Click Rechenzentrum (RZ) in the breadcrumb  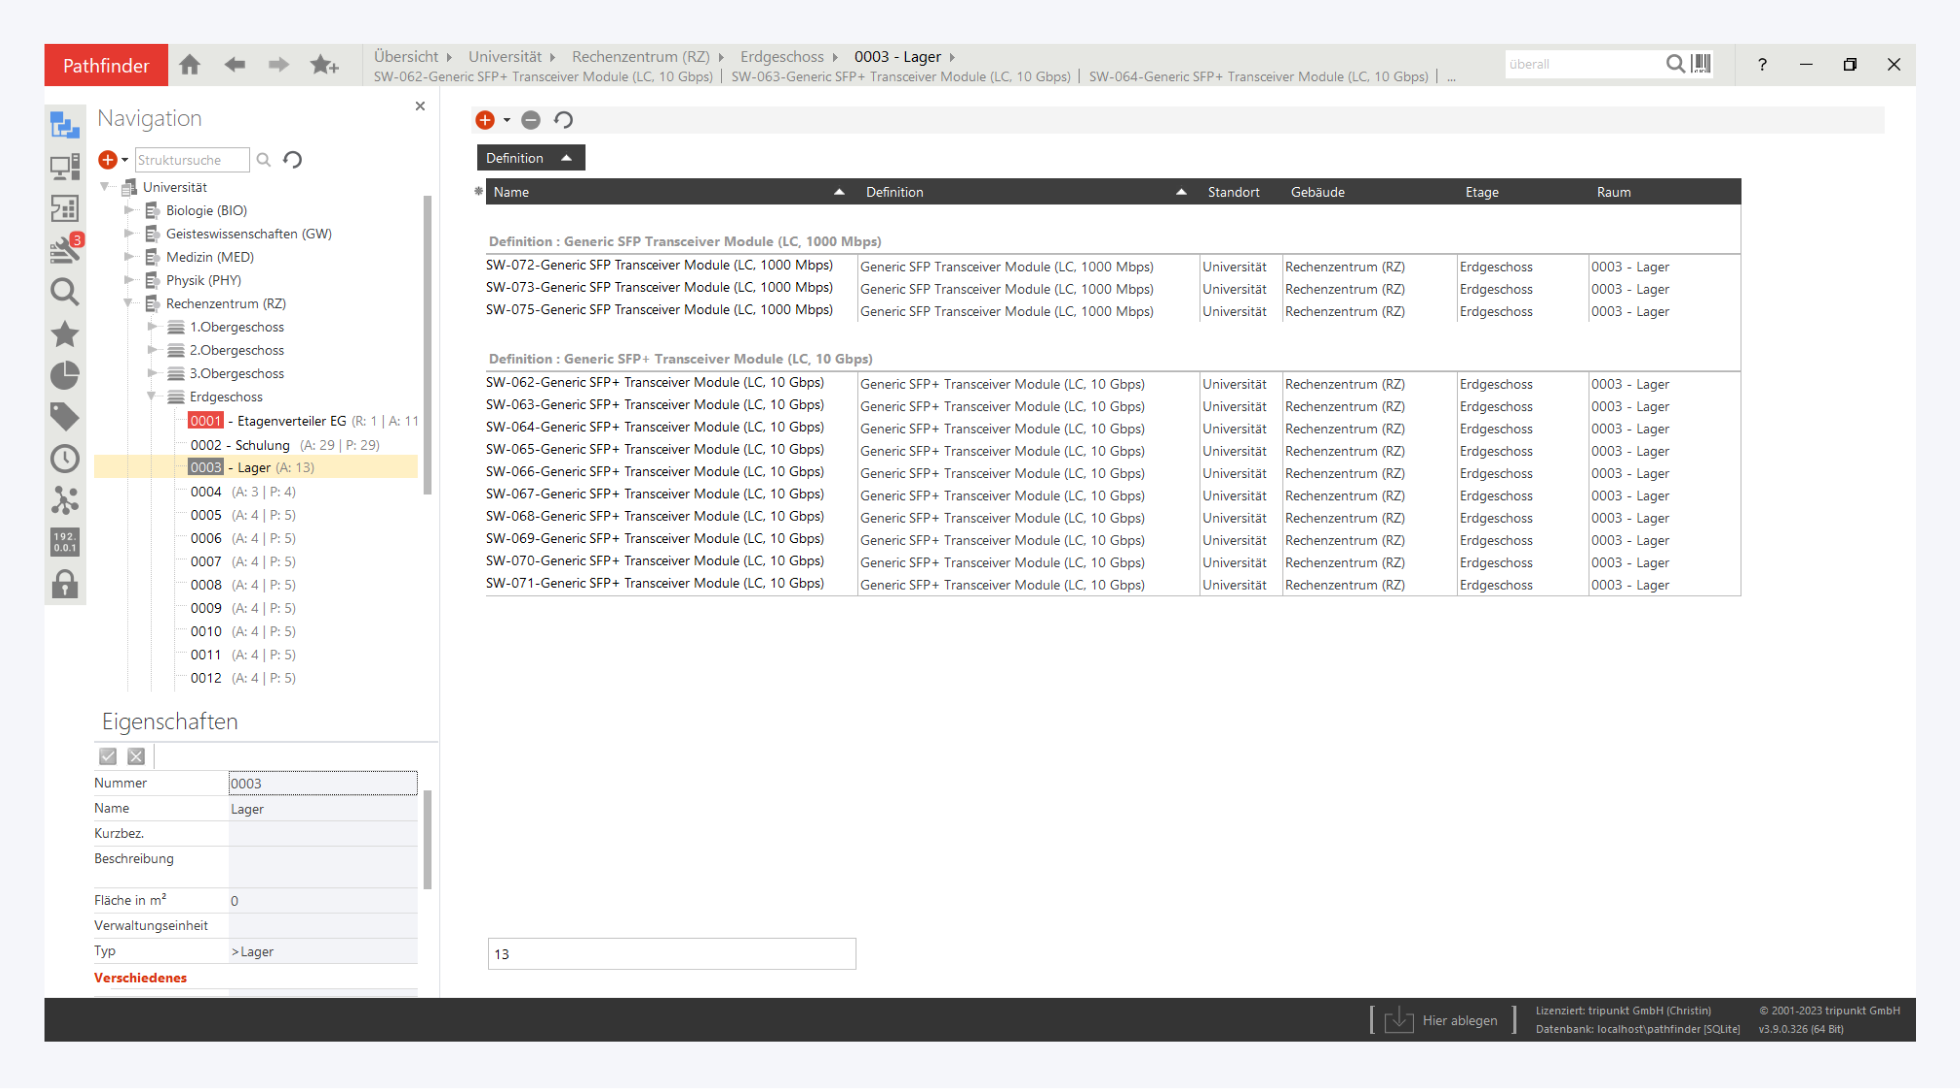(x=640, y=57)
